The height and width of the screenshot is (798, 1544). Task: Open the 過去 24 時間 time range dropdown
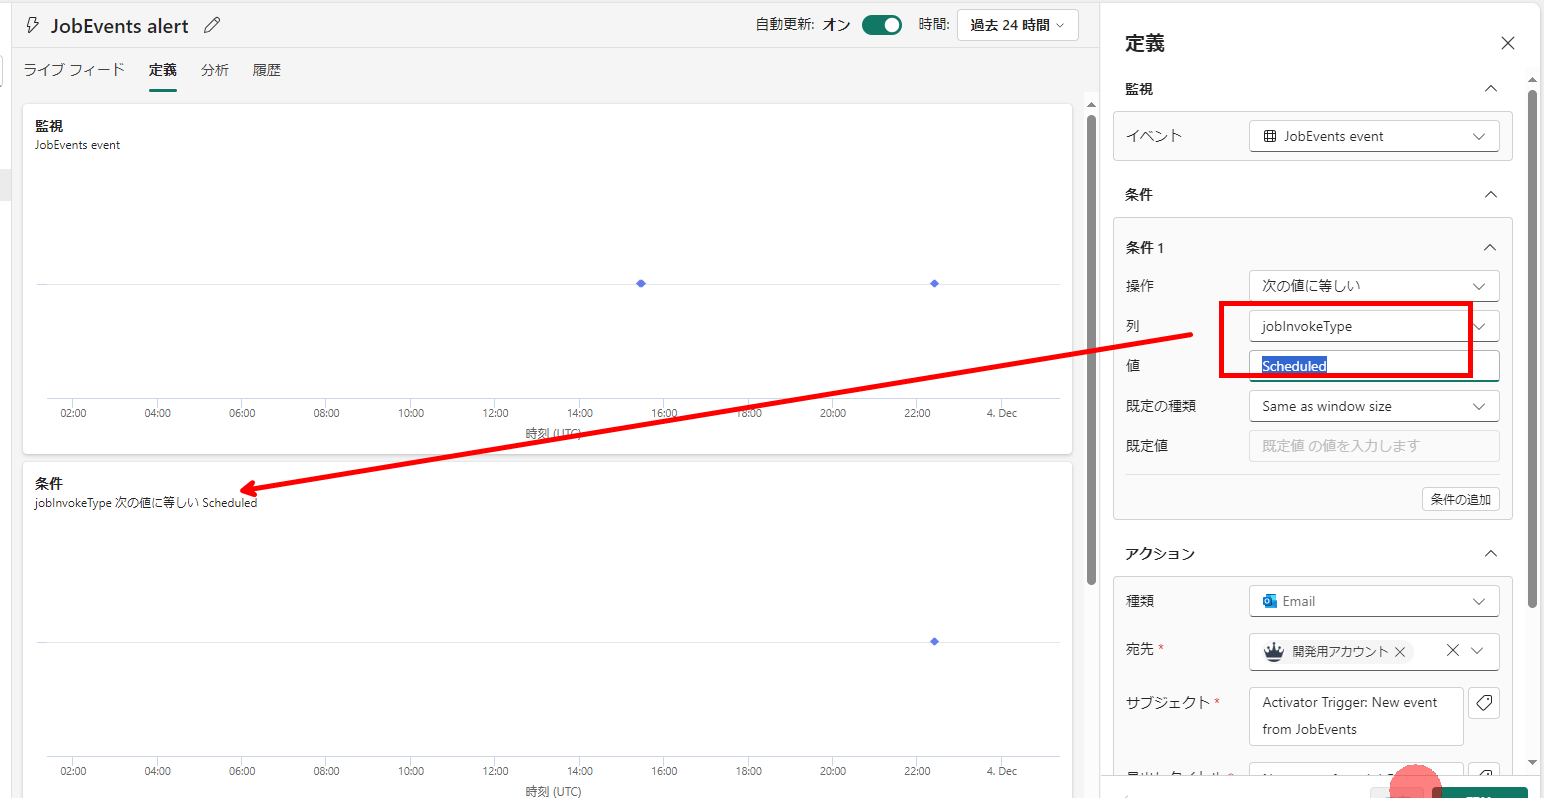(x=1017, y=25)
